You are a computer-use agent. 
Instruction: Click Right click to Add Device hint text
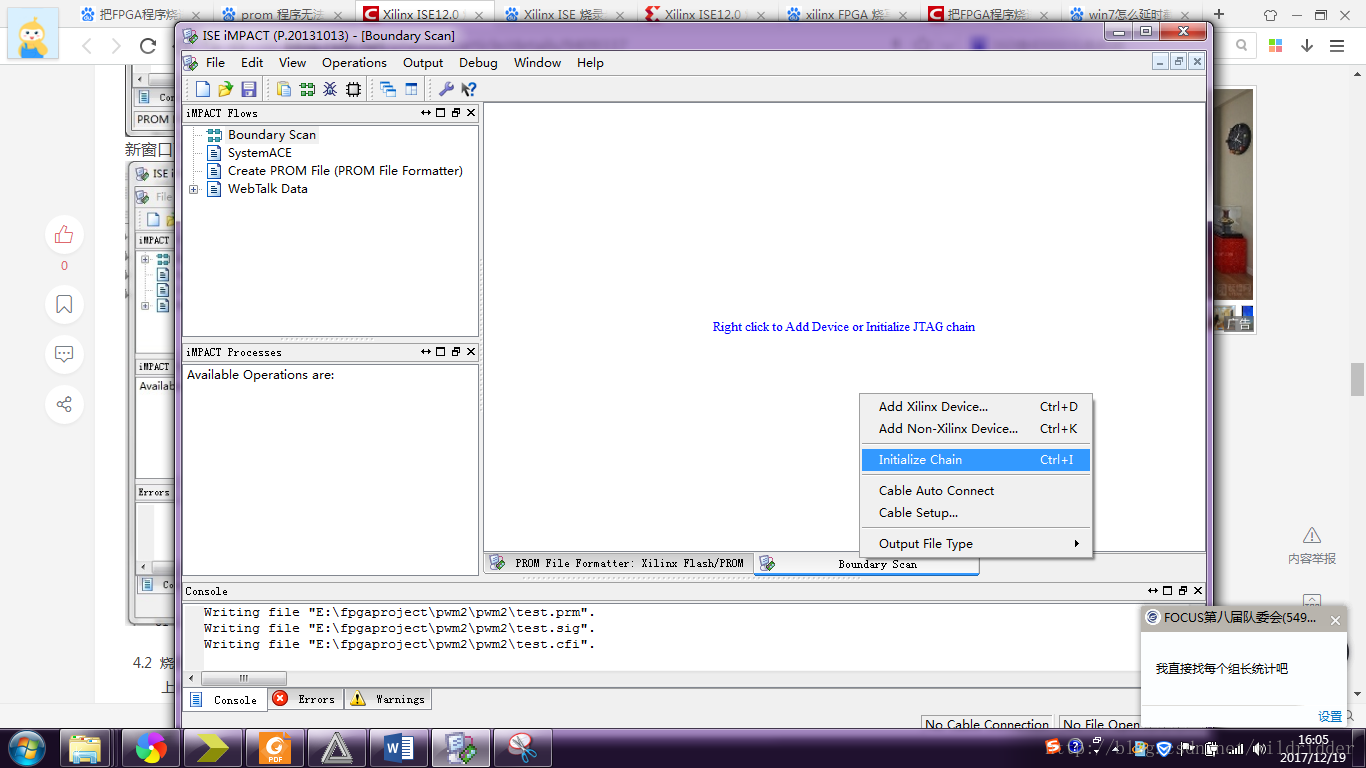point(844,327)
